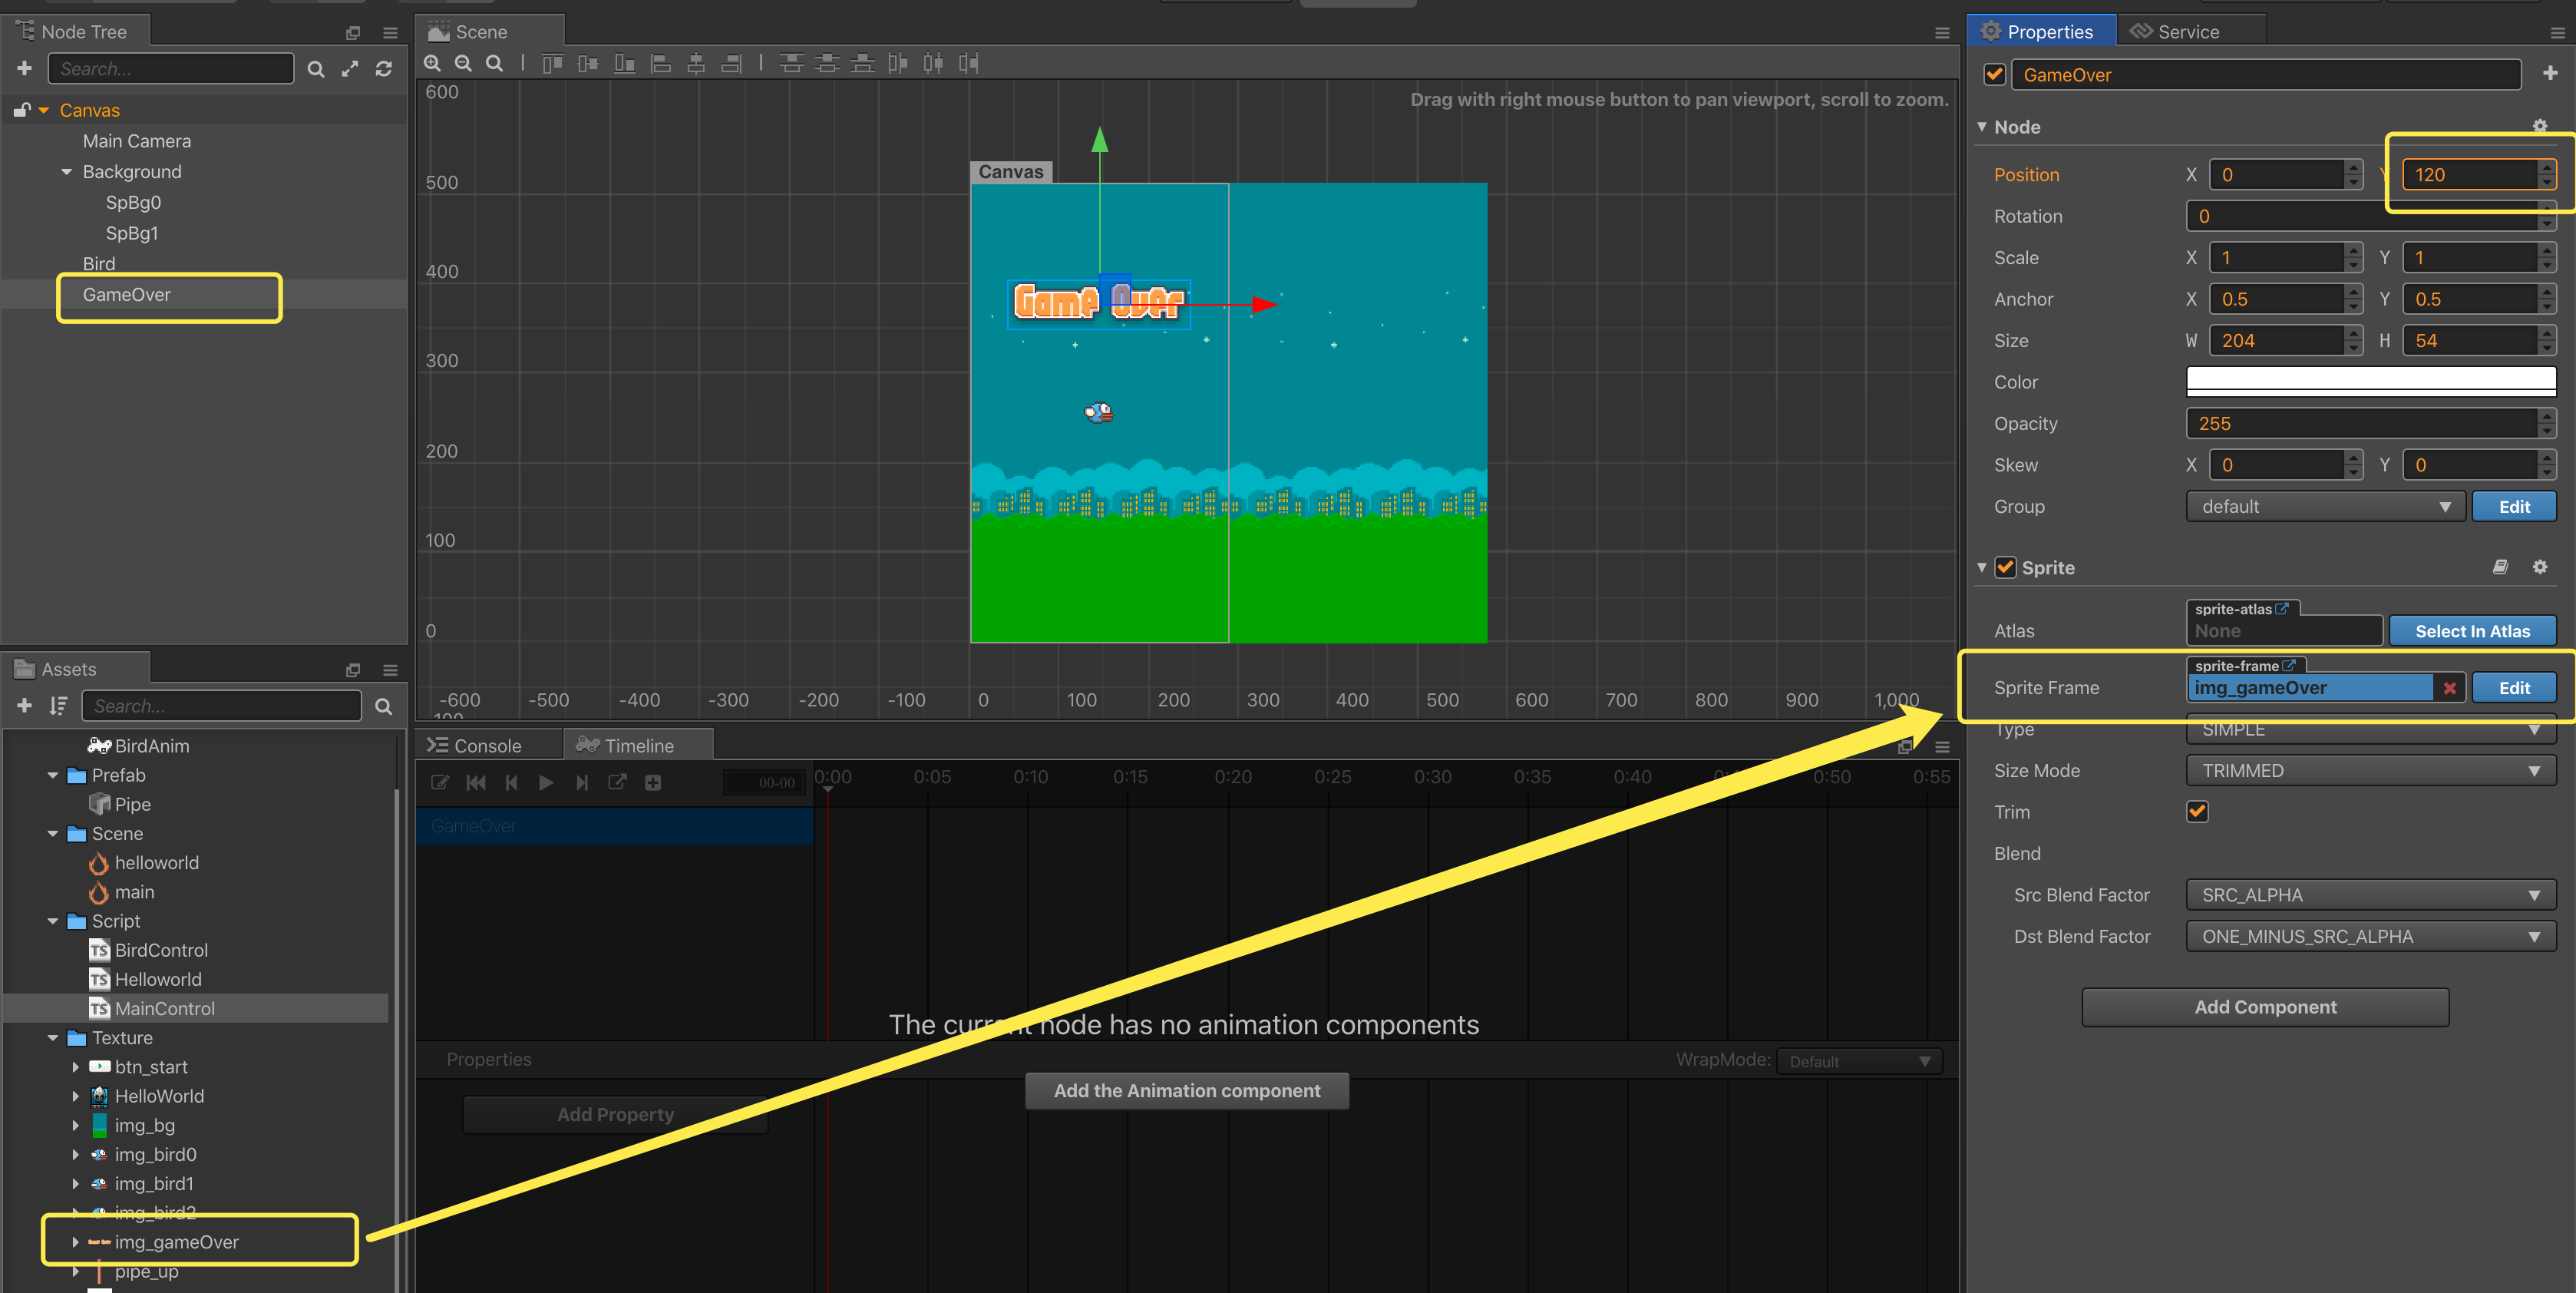Click Edit button next to Group
Viewport: 2576px width, 1293px height.
click(2514, 506)
